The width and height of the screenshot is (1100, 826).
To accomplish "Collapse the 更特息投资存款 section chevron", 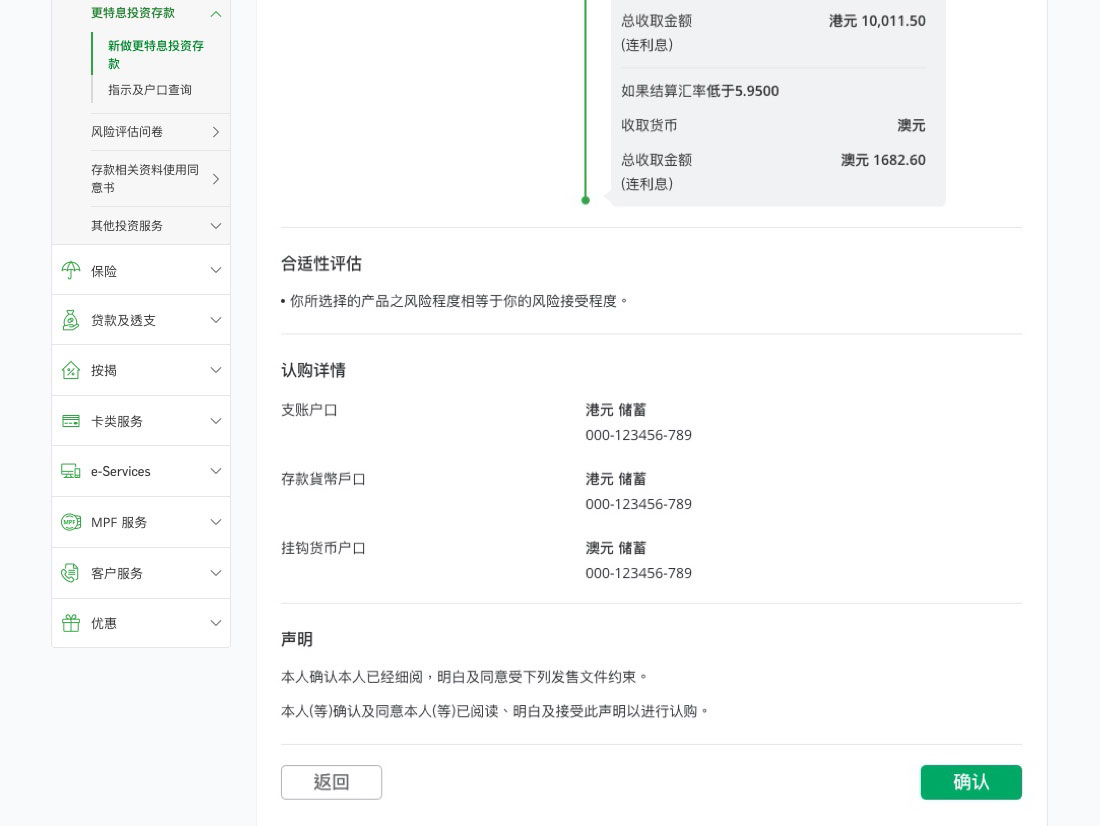I will click(x=216, y=14).
